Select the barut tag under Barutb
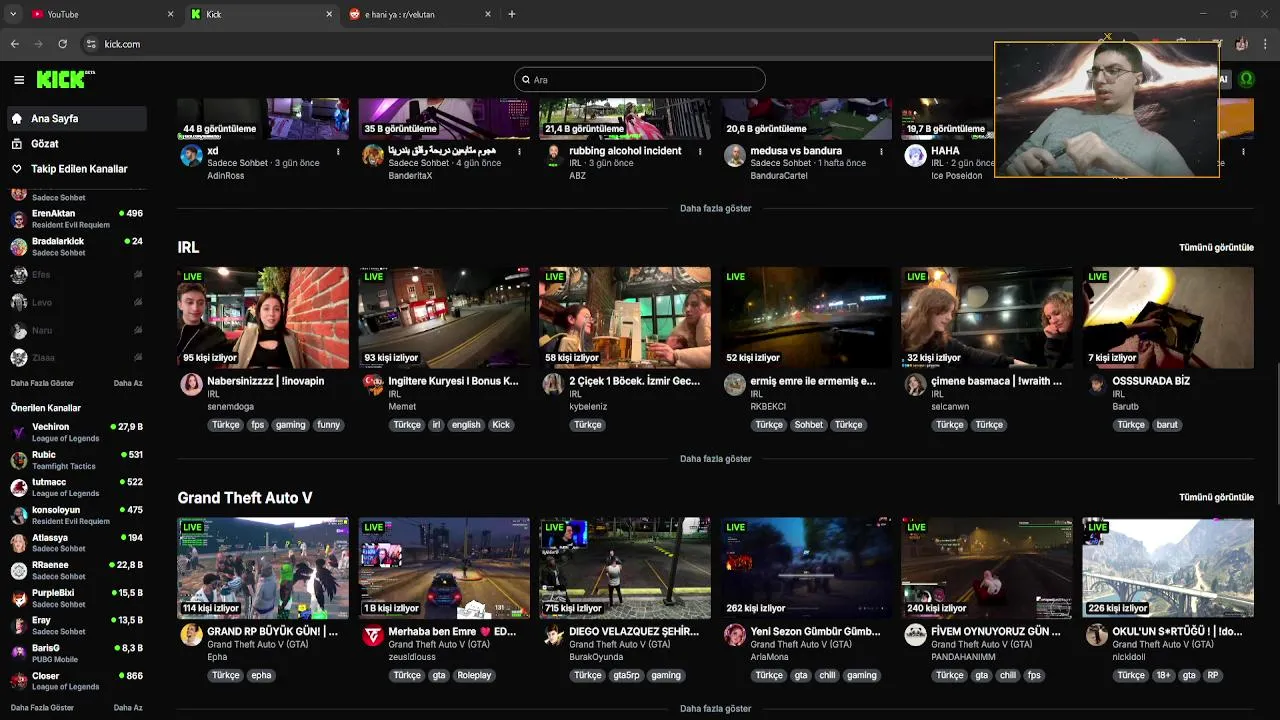Image resolution: width=1280 pixels, height=720 pixels. [1167, 425]
